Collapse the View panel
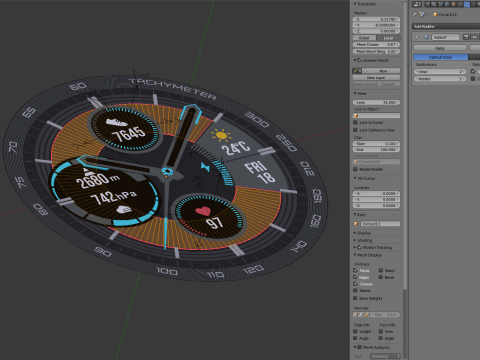 [x=355, y=94]
